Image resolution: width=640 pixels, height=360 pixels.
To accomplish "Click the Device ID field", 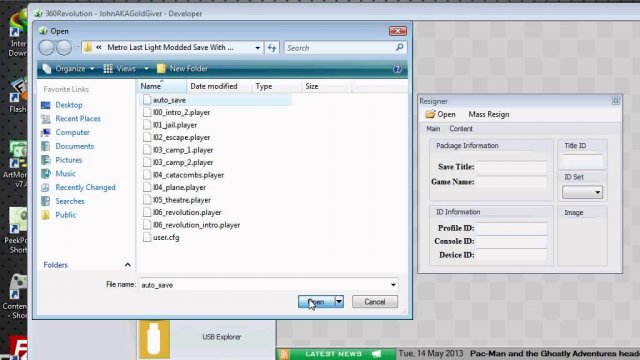I will [512, 255].
